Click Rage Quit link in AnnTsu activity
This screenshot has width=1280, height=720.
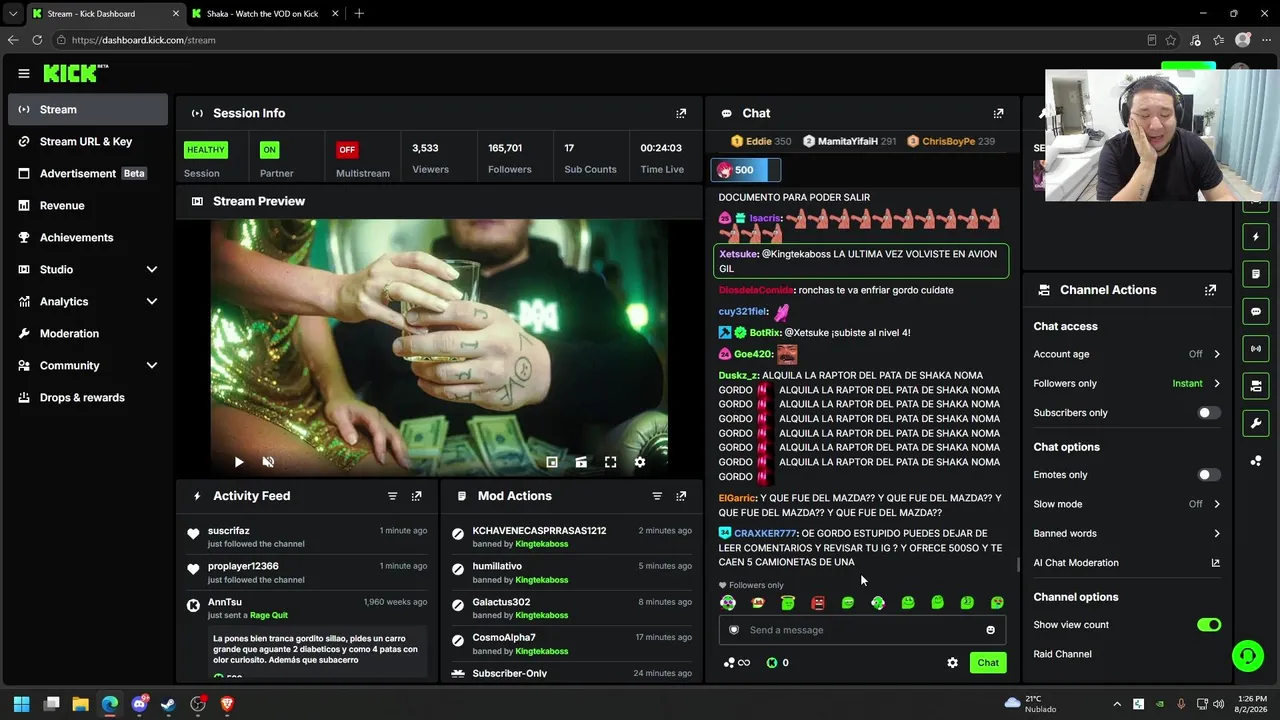[x=269, y=616]
